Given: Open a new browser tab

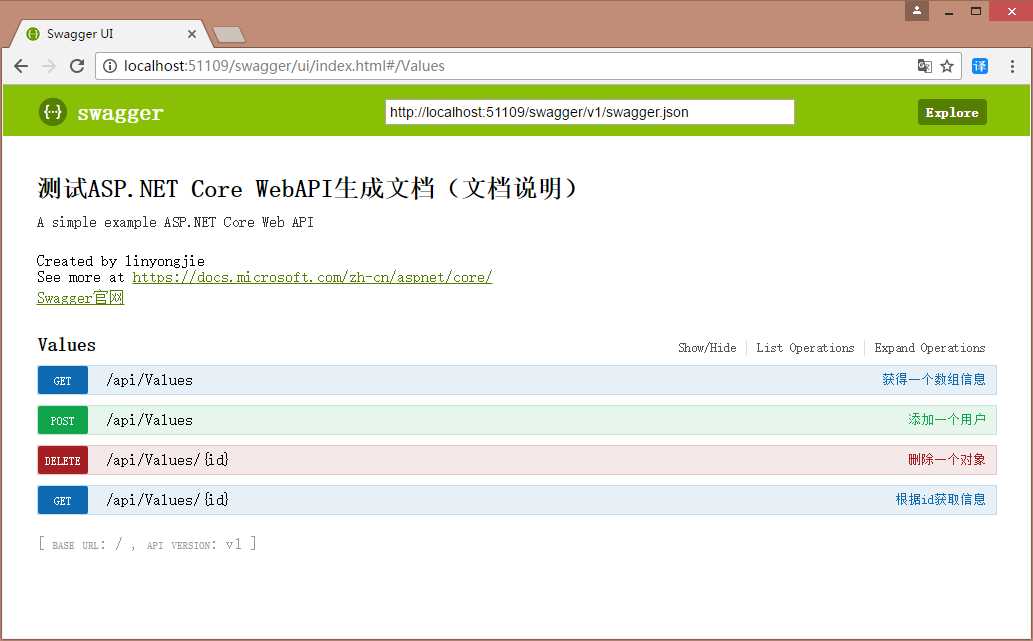Looking at the screenshot, I should [229, 34].
